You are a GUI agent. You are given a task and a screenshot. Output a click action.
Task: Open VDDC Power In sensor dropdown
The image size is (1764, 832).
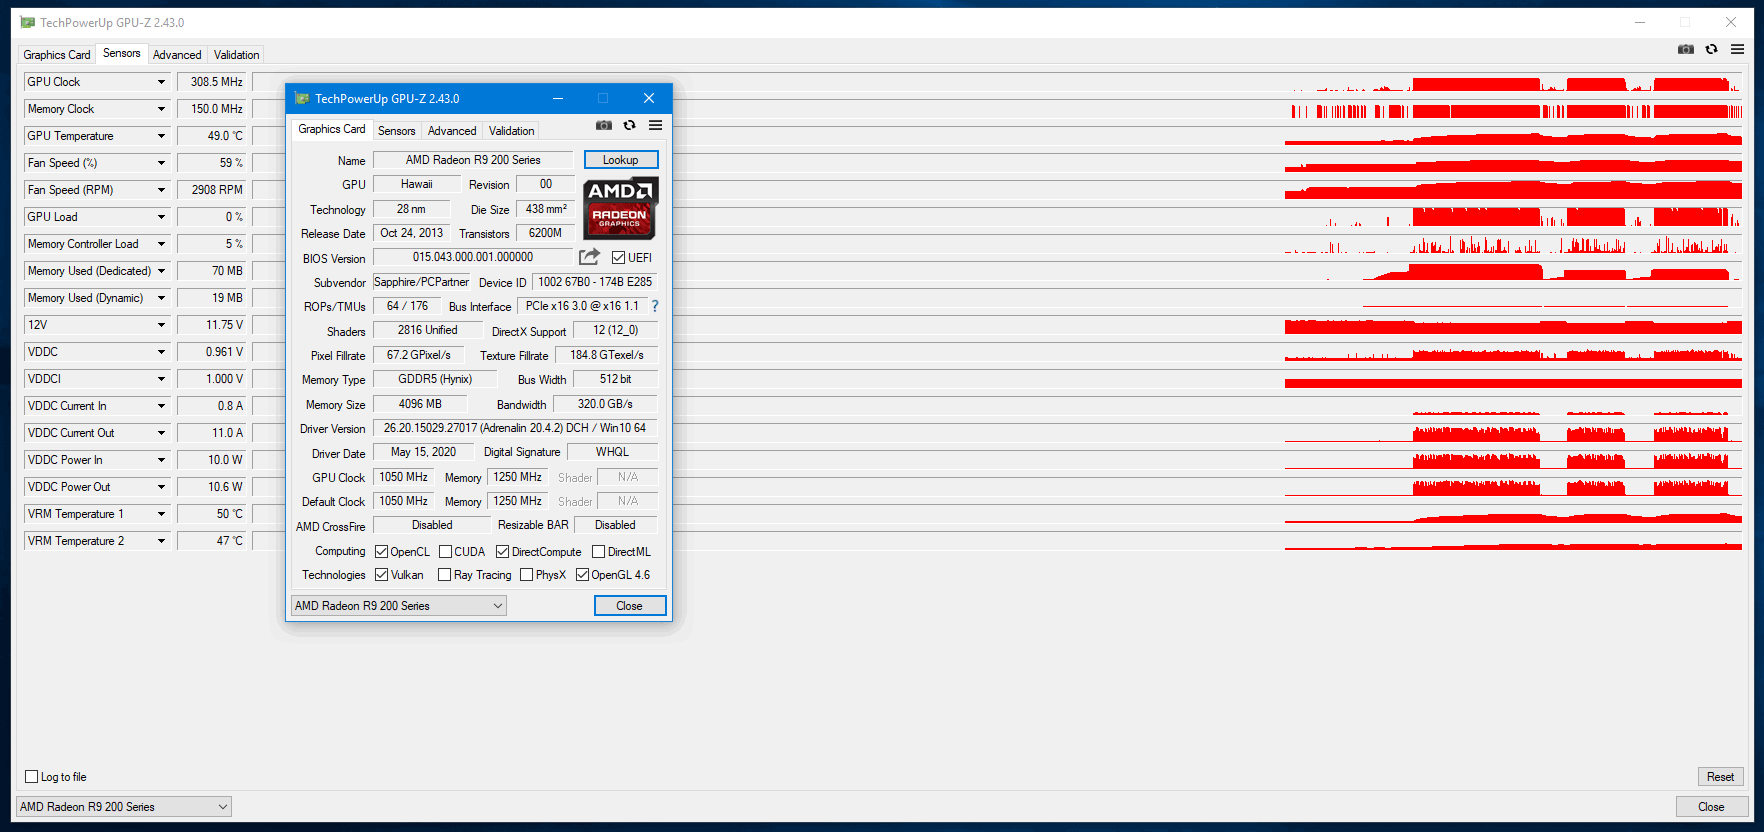(161, 460)
